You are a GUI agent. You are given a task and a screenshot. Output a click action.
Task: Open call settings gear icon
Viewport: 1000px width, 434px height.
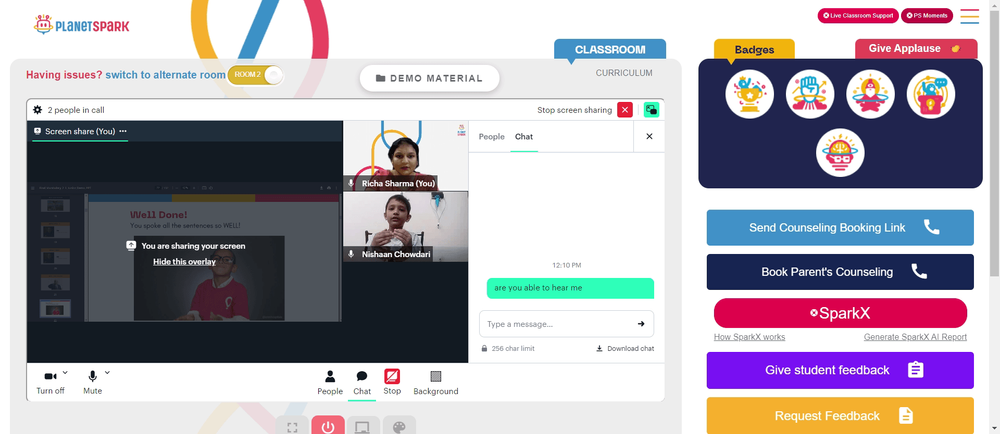[38, 110]
